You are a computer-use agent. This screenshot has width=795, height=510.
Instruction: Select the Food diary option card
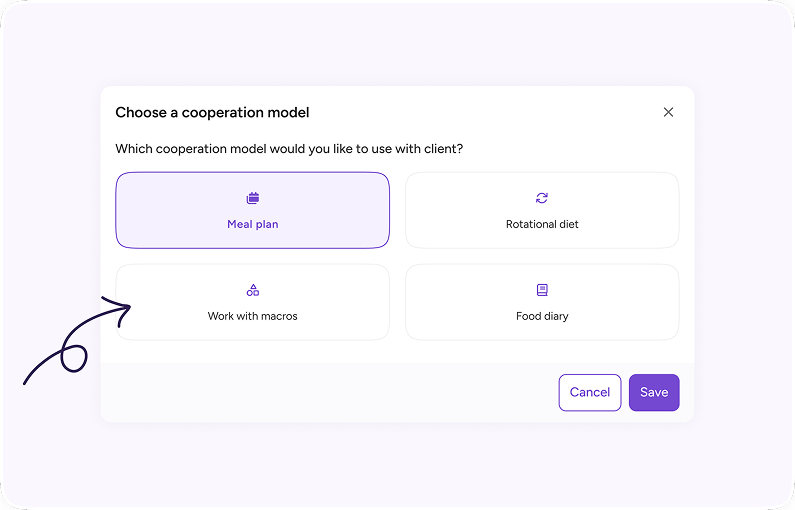click(542, 302)
